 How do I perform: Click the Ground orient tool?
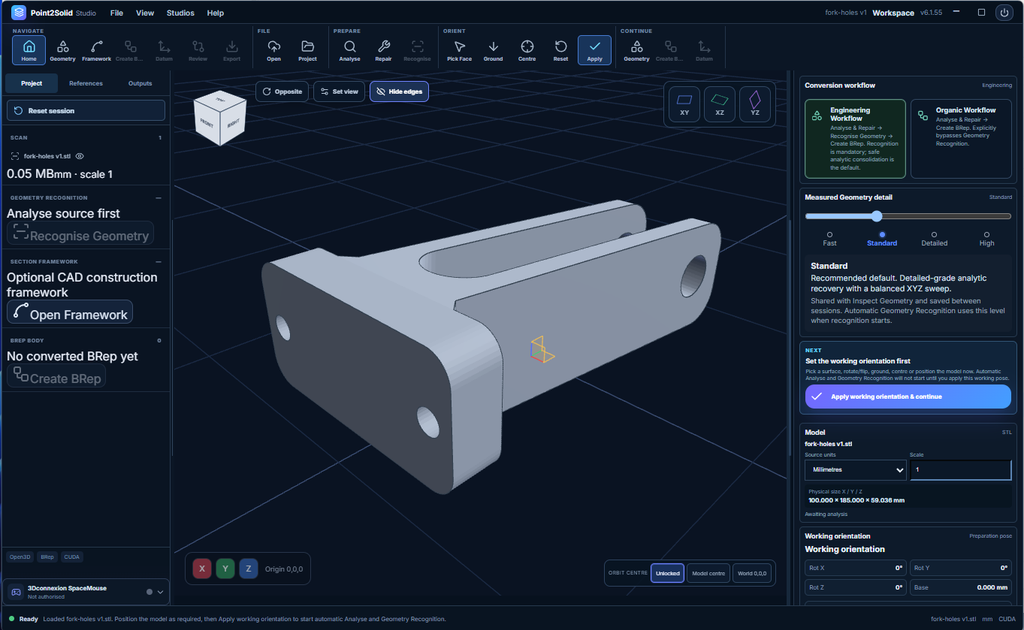point(493,50)
